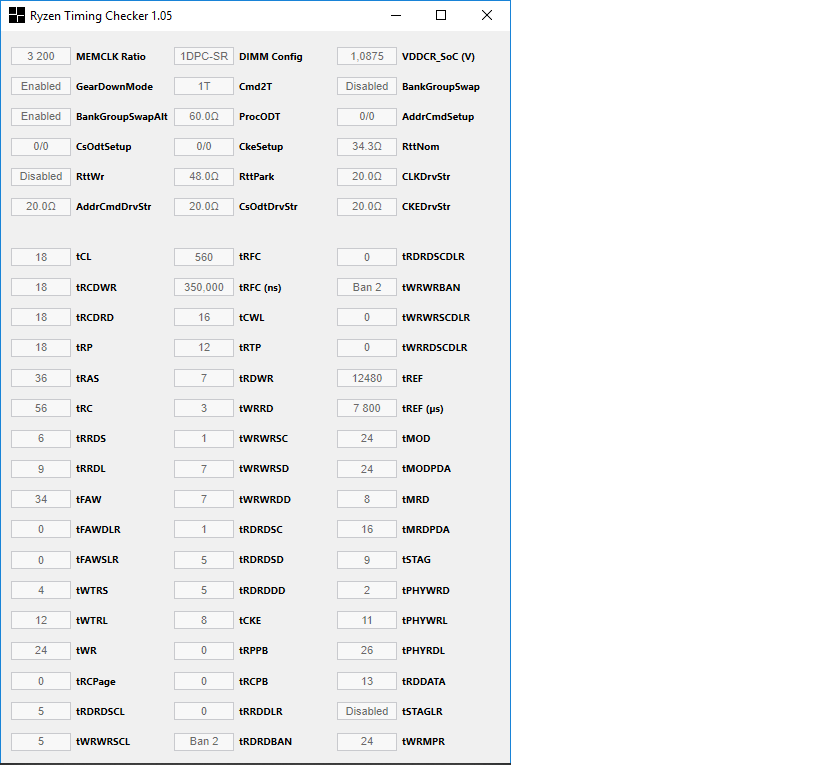Click the tRDRDSCL value field
Image resolution: width=819 pixels, height=765 pixels.
pos(41,711)
